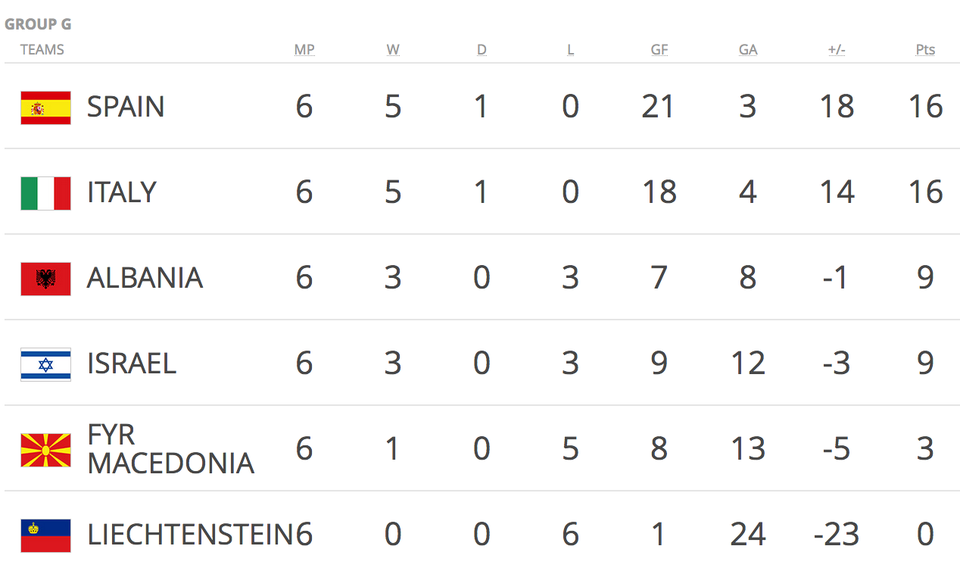Click the GF column header
960x571 pixels.
659,50
